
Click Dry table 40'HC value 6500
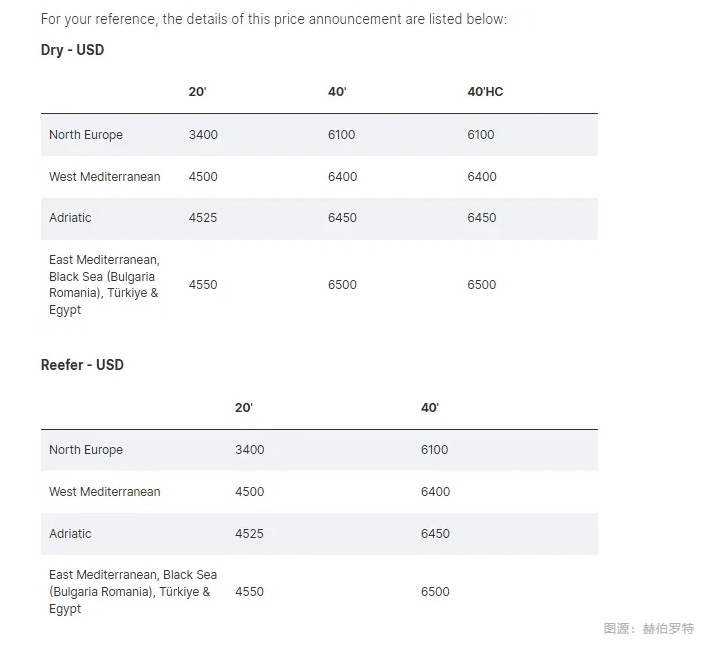click(x=482, y=285)
